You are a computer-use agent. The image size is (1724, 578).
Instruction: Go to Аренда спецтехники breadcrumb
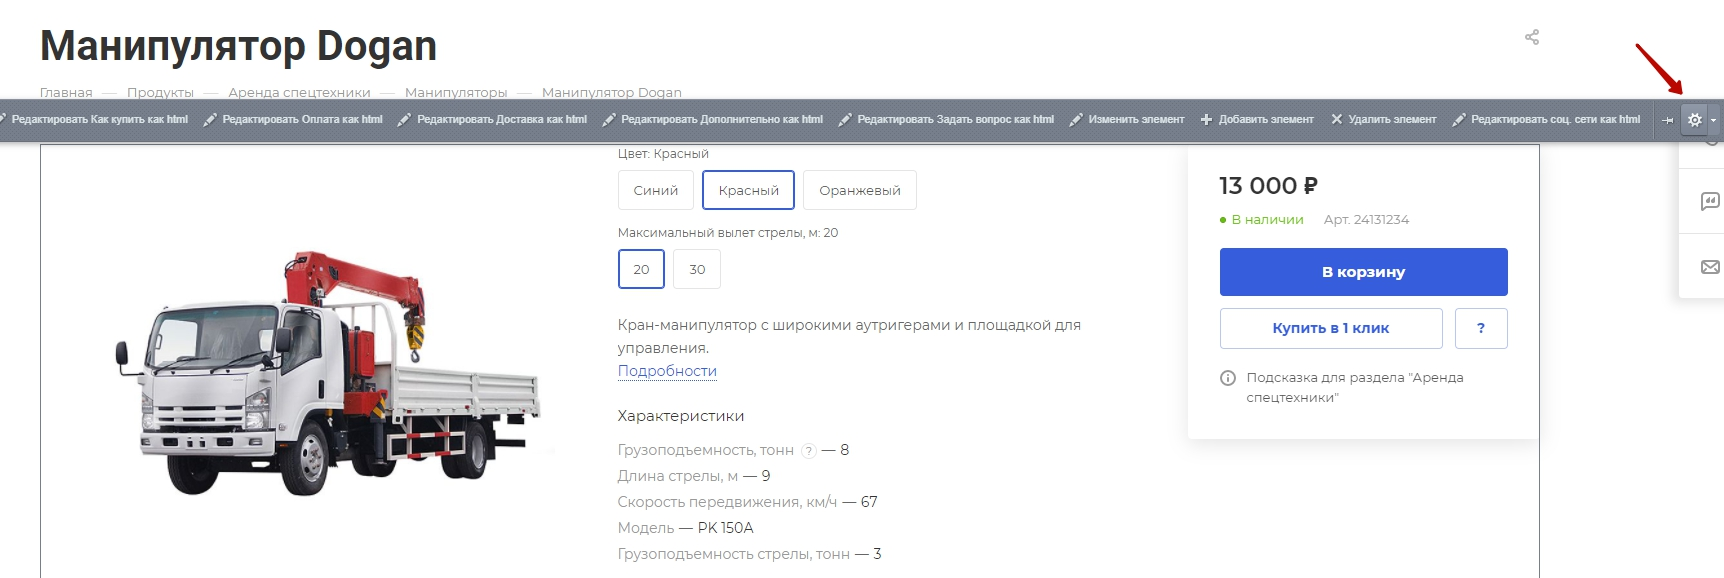point(299,92)
